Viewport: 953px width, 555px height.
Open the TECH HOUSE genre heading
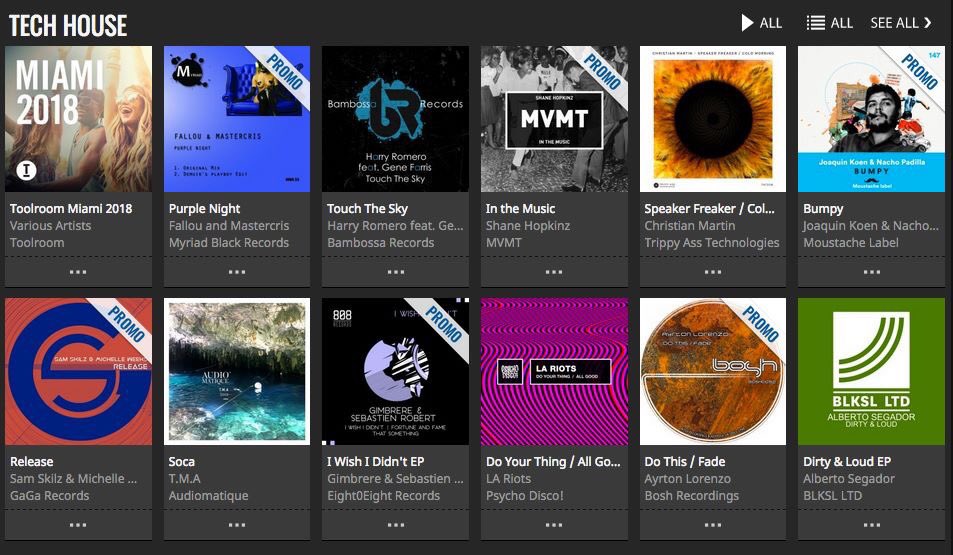68,26
